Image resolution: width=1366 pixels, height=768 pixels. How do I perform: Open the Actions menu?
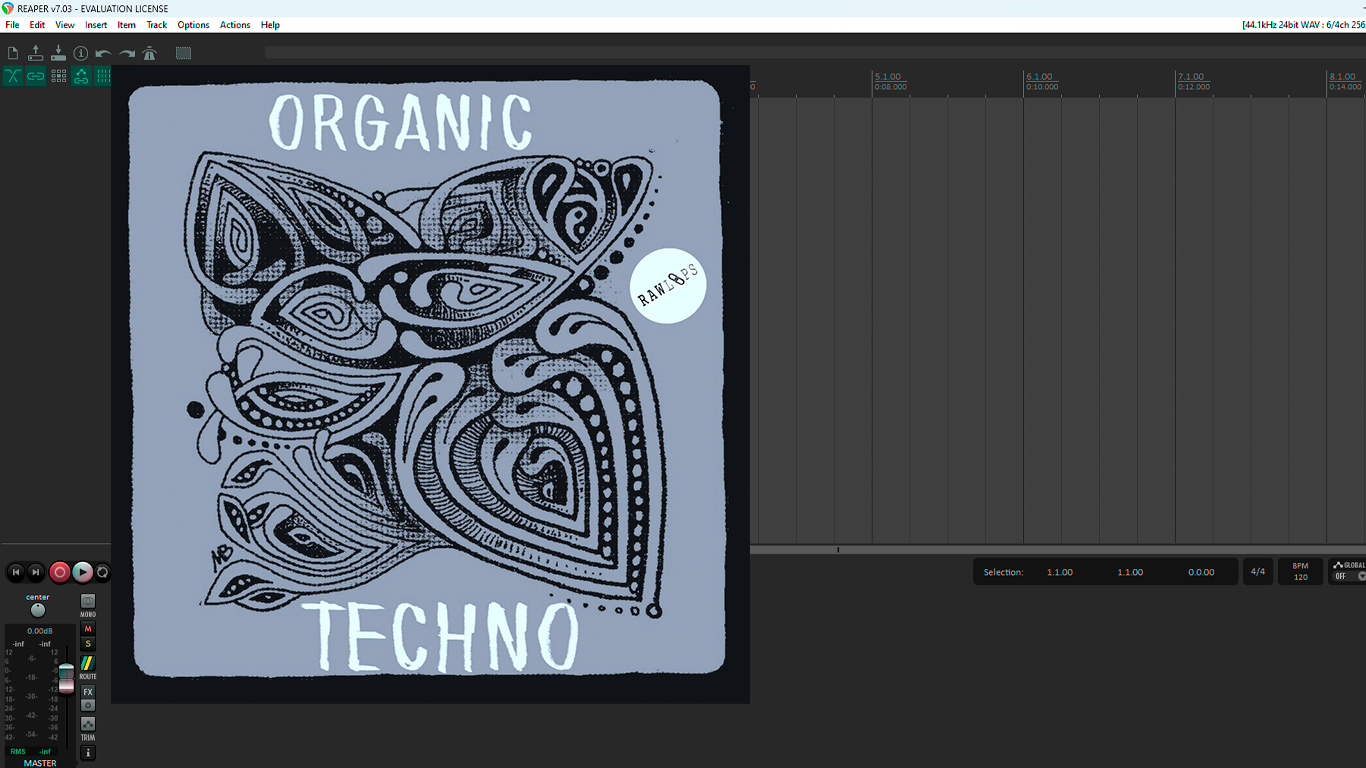click(x=235, y=25)
